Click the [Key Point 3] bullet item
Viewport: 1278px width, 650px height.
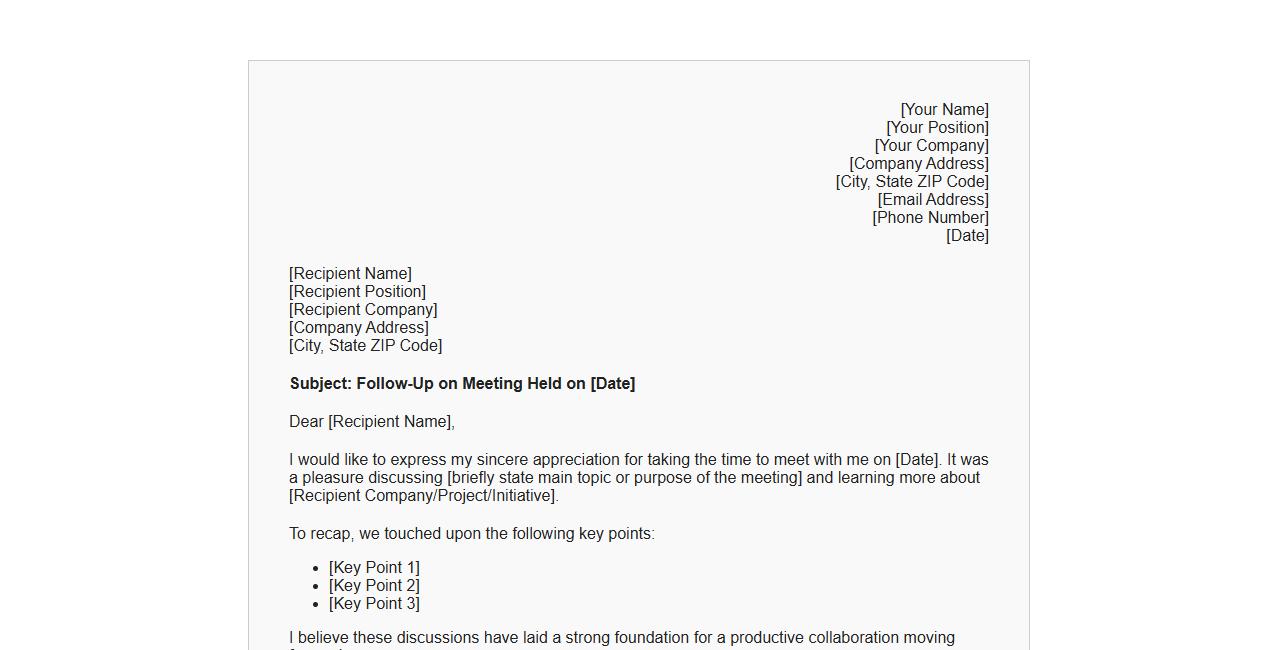point(374,604)
